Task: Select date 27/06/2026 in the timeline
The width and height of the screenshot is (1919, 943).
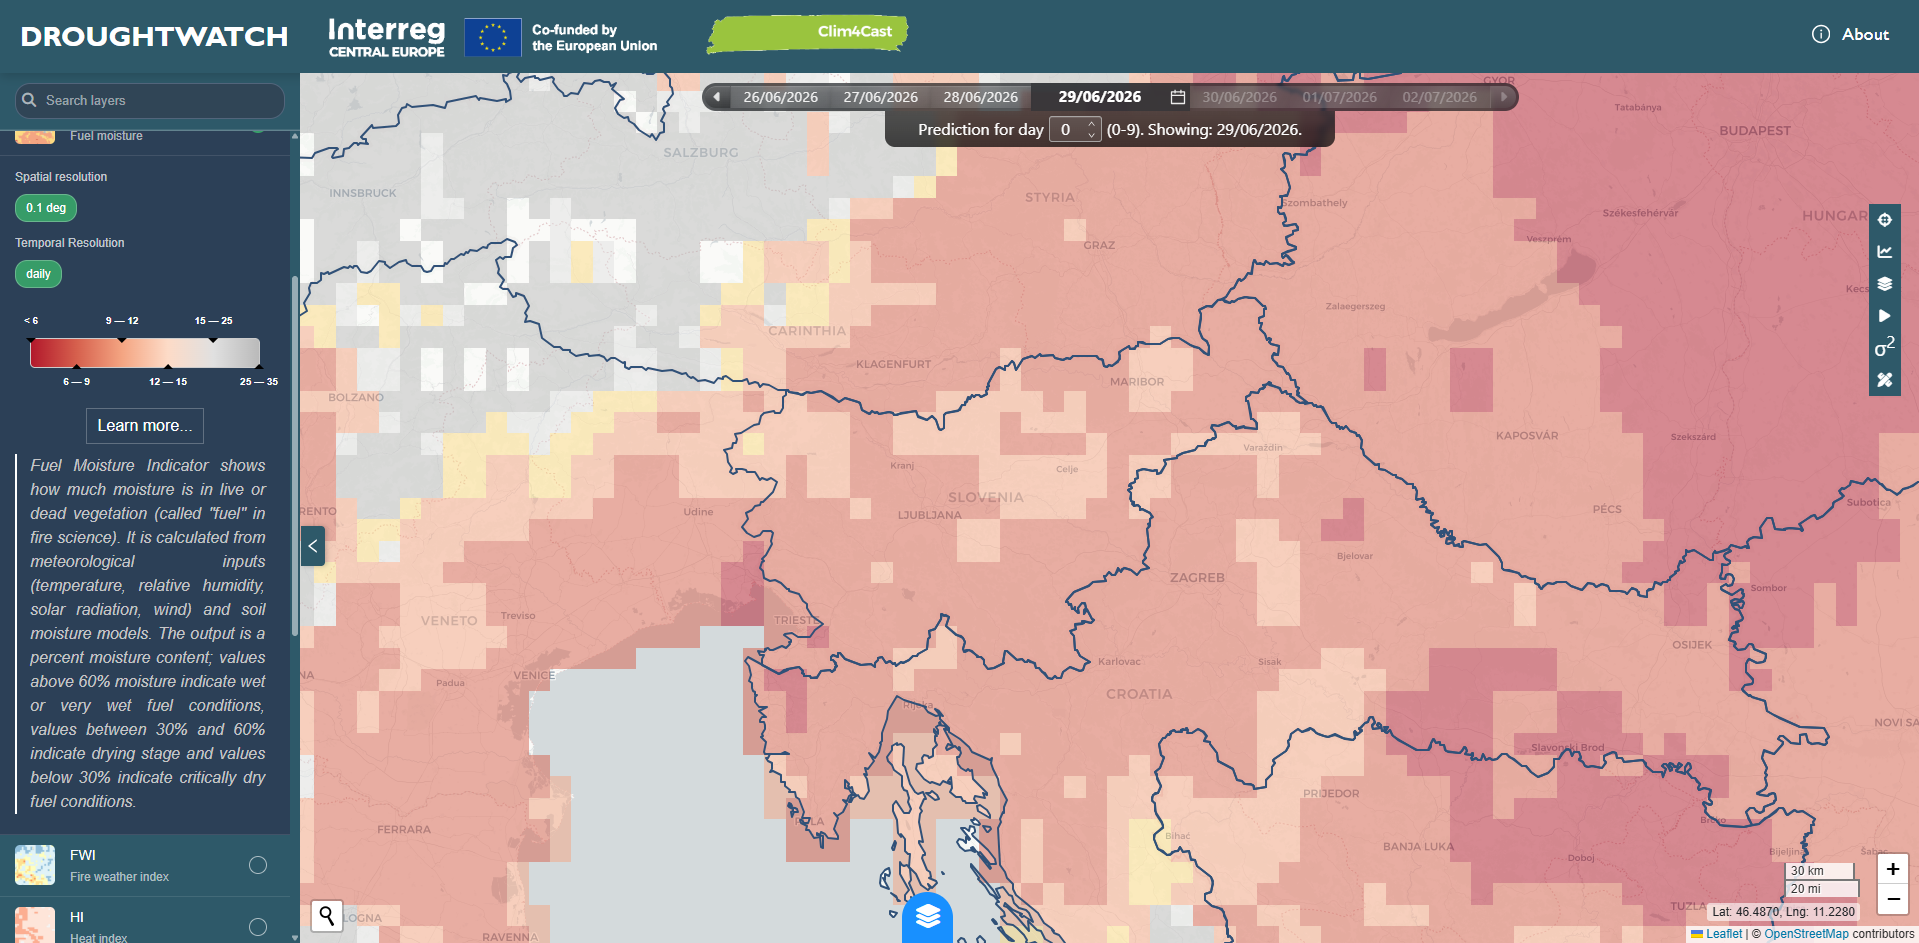Action: coord(880,97)
